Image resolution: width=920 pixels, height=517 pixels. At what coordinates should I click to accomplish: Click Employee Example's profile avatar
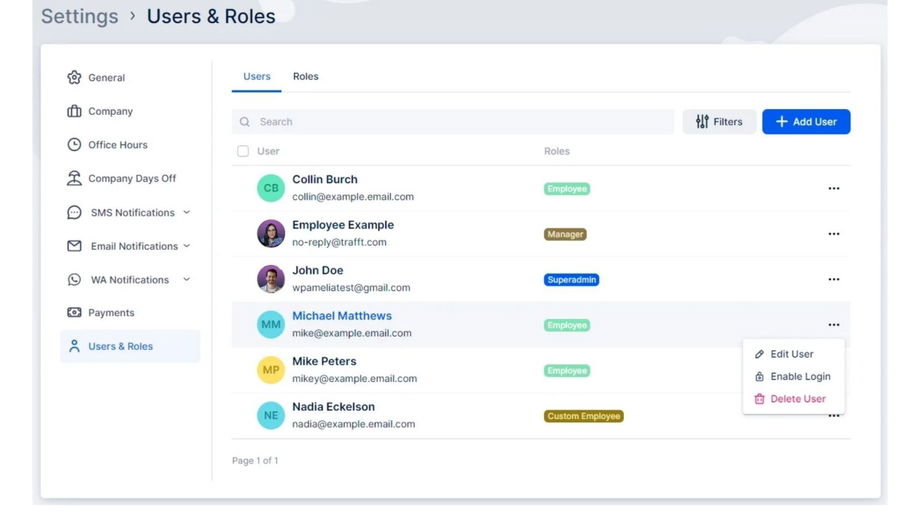271,234
